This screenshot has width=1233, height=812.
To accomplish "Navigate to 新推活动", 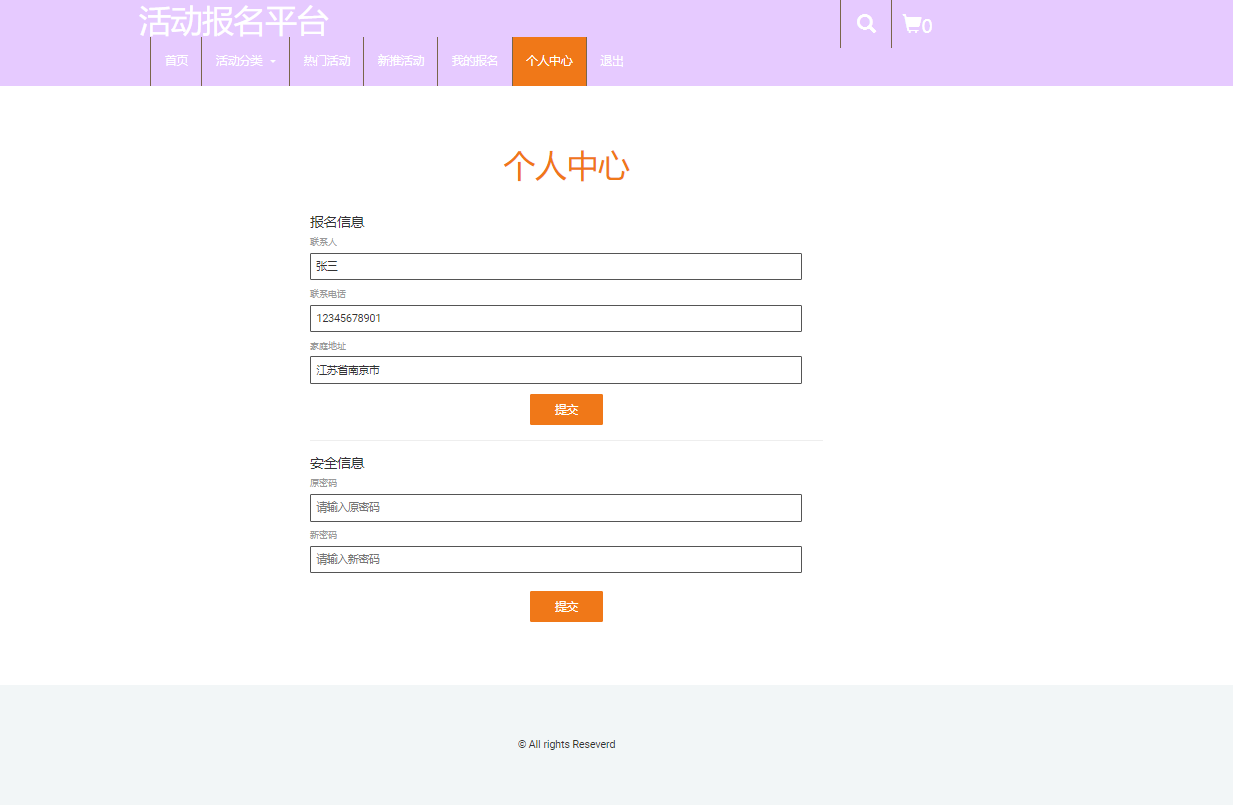I will point(400,61).
